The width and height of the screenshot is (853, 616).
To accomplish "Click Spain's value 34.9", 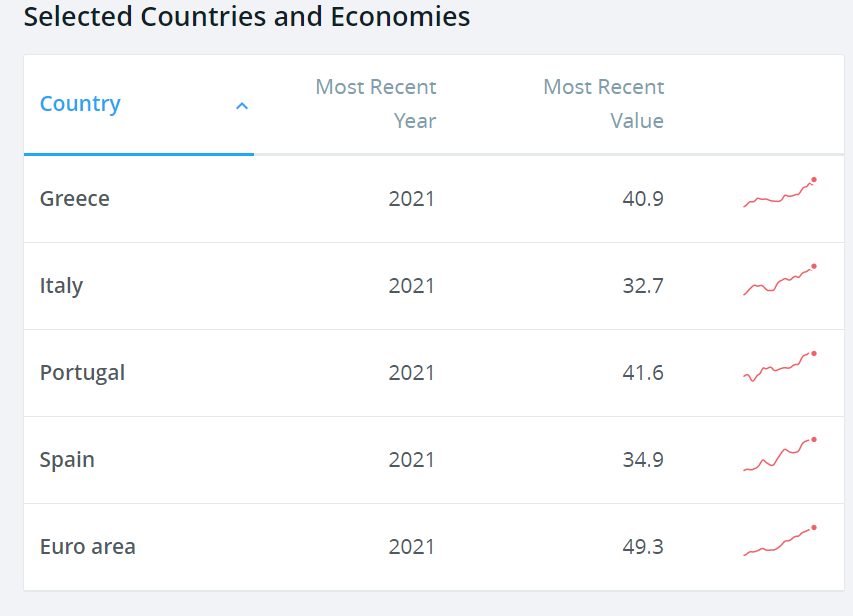I will pyautogui.click(x=642, y=460).
